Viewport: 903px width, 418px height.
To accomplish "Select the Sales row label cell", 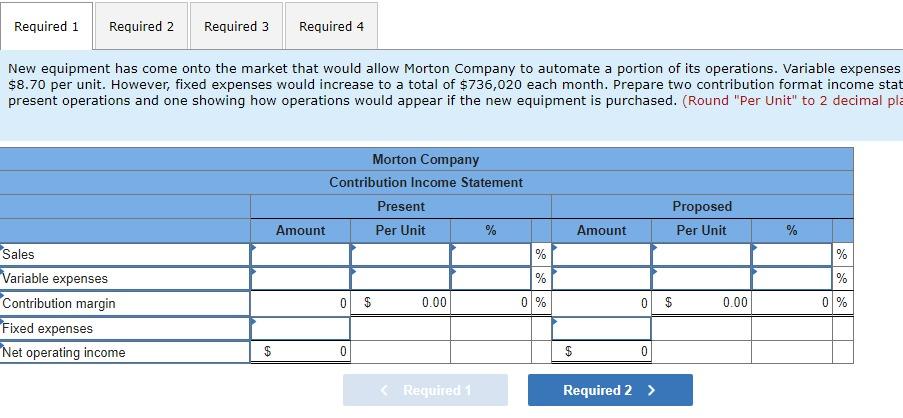I will coord(125,254).
